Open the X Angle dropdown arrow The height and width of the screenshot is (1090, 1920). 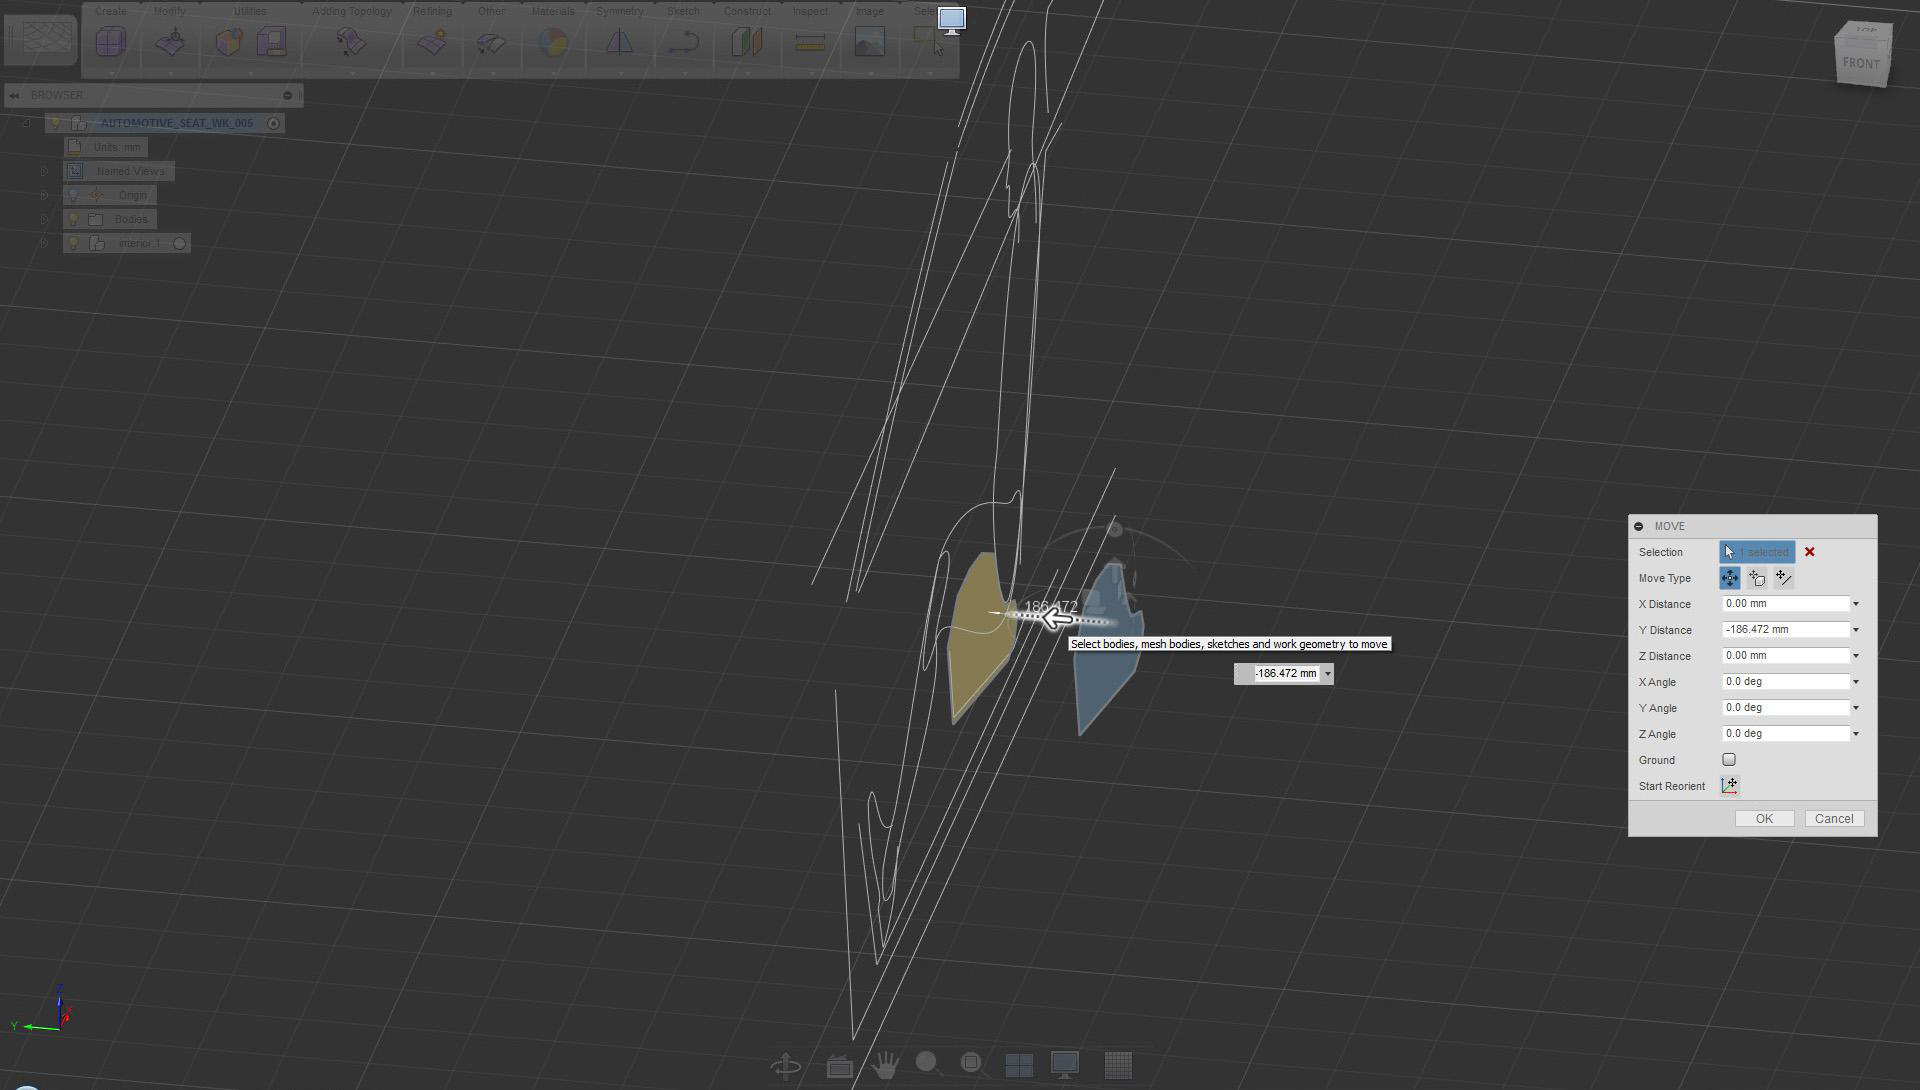click(1855, 682)
